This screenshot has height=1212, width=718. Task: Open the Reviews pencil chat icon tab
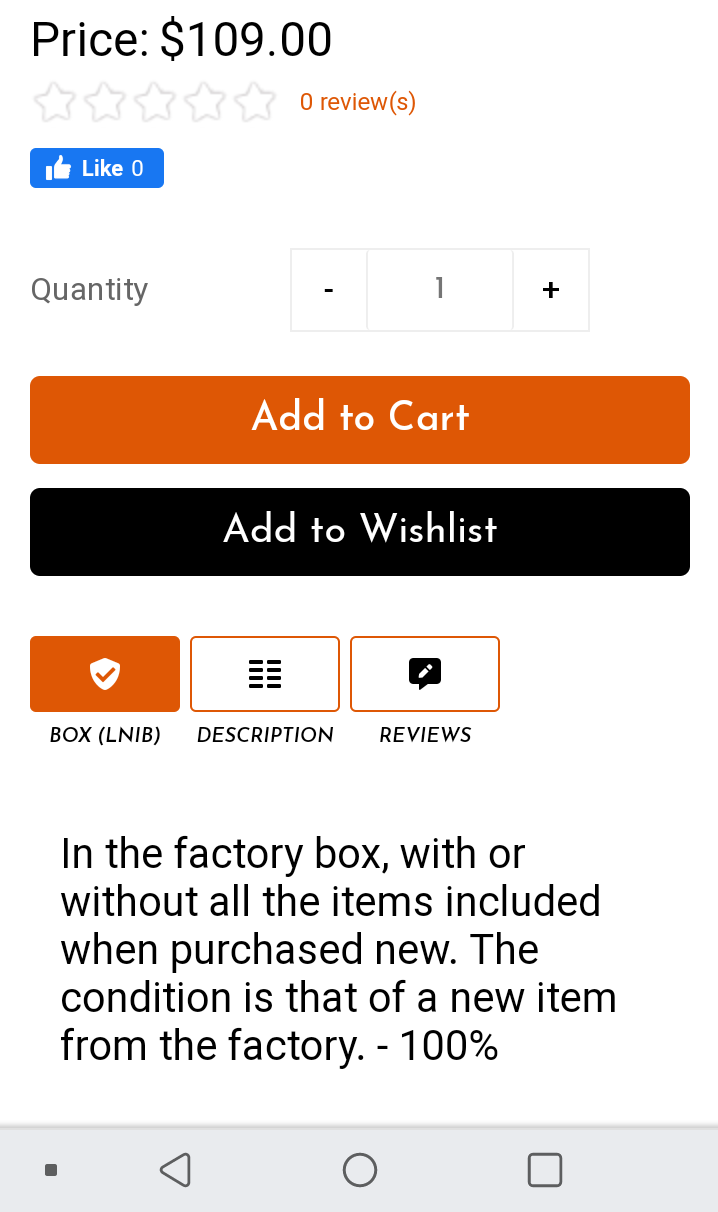click(x=425, y=674)
